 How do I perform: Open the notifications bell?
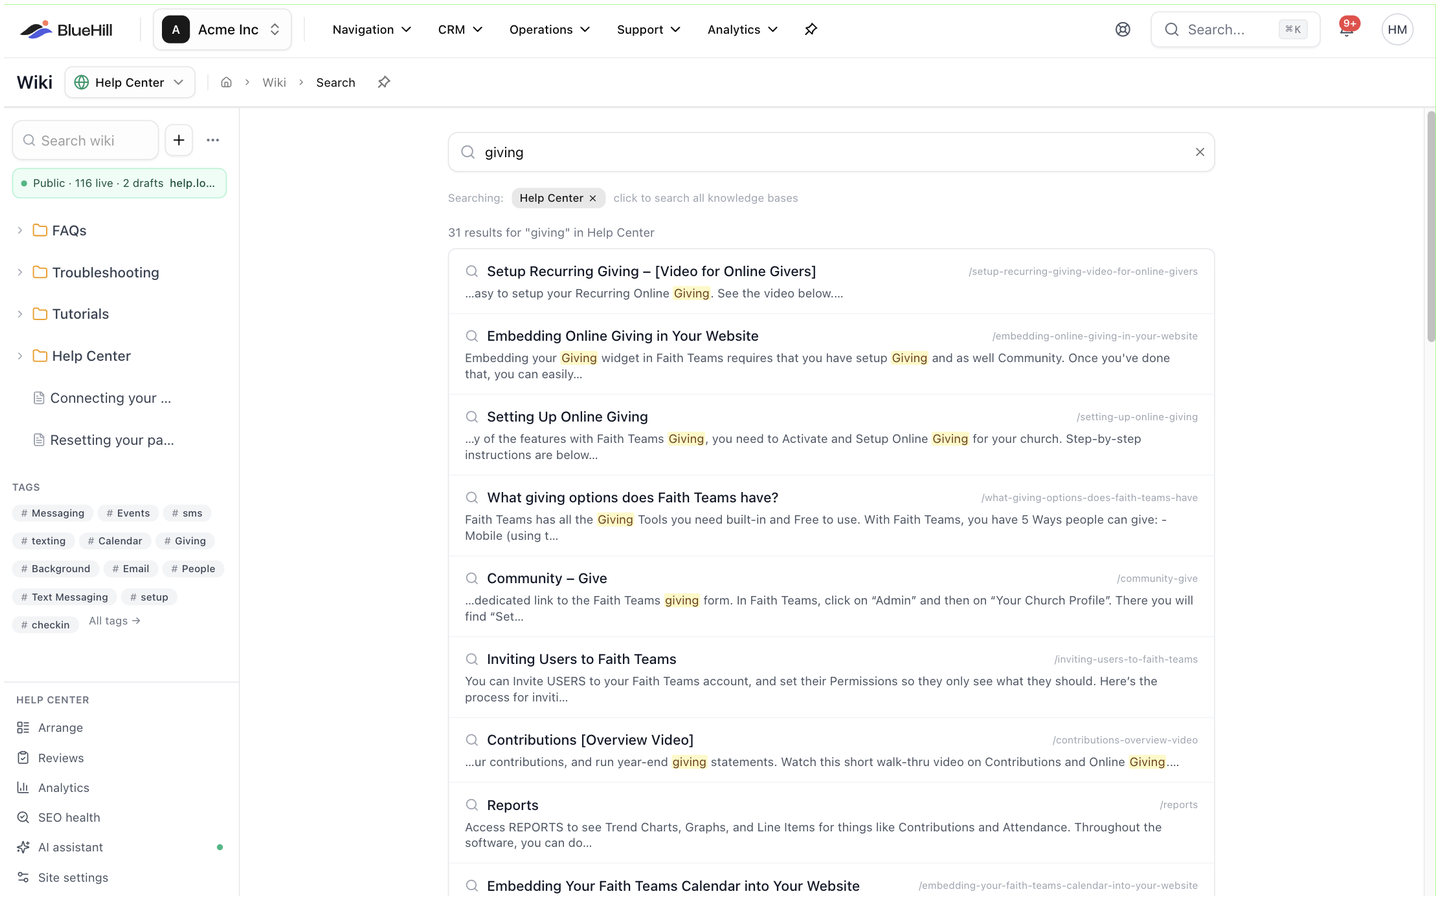[x=1347, y=29]
